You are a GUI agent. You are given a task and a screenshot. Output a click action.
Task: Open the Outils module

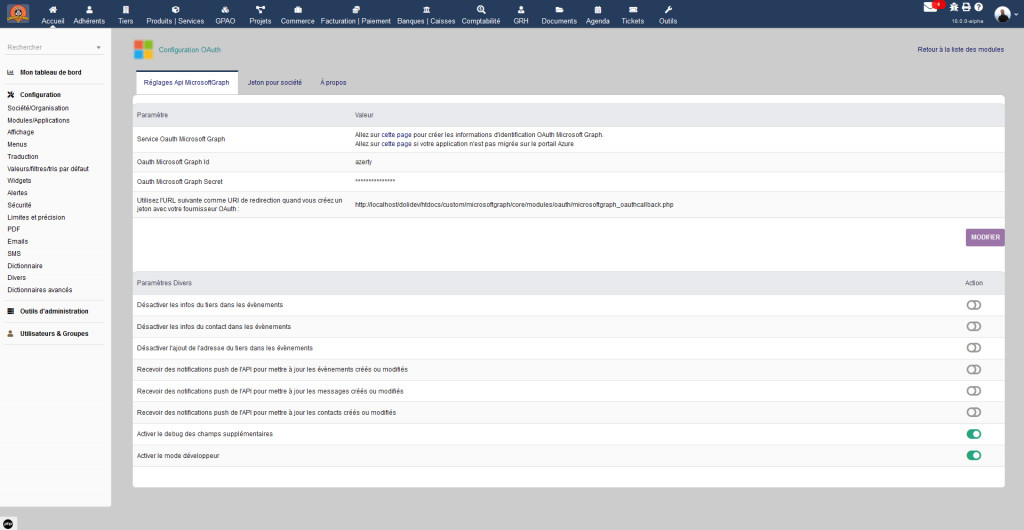point(667,14)
